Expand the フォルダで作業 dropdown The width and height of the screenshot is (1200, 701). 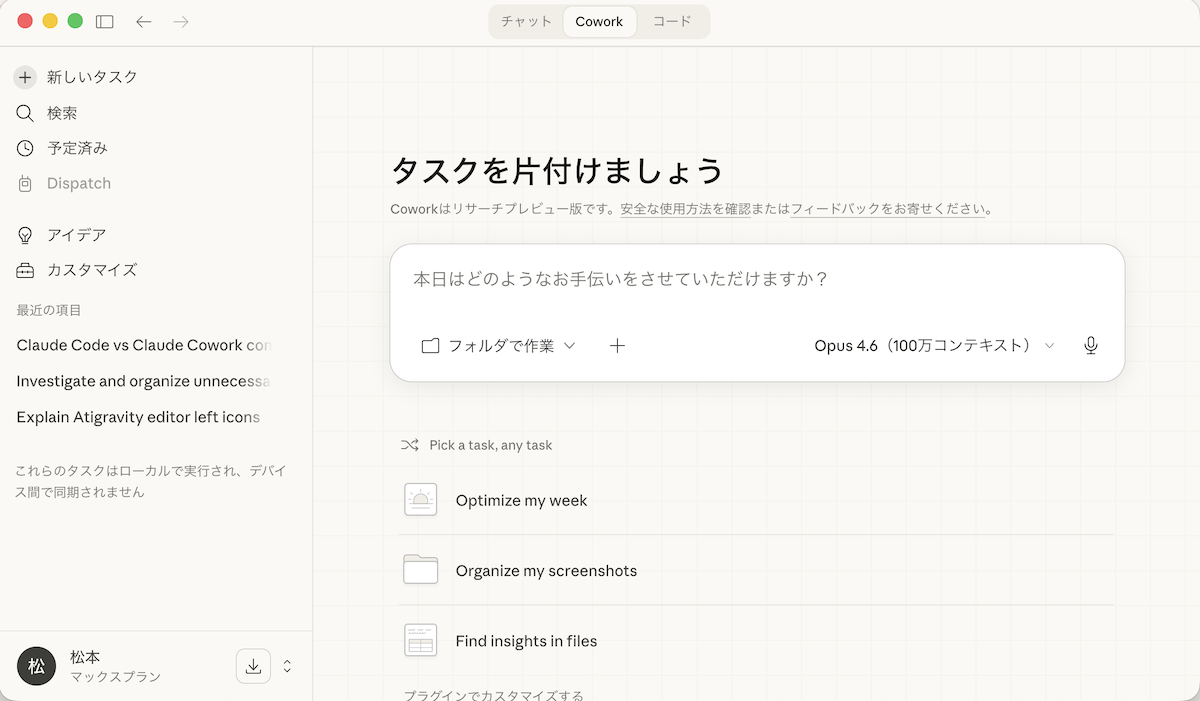[x=498, y=346]
